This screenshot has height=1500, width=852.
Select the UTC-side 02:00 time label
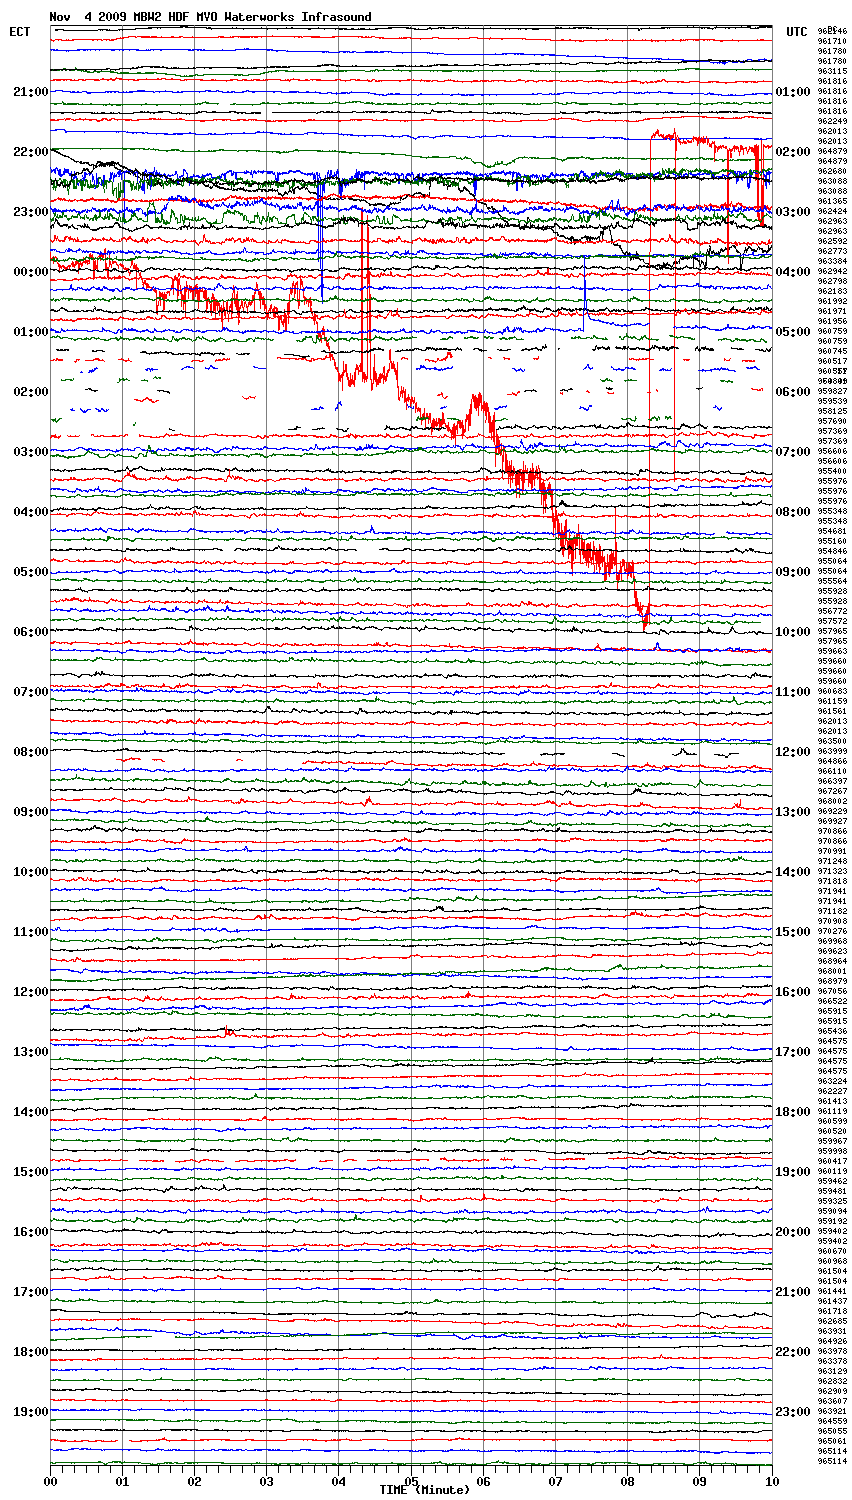[793, 152]
